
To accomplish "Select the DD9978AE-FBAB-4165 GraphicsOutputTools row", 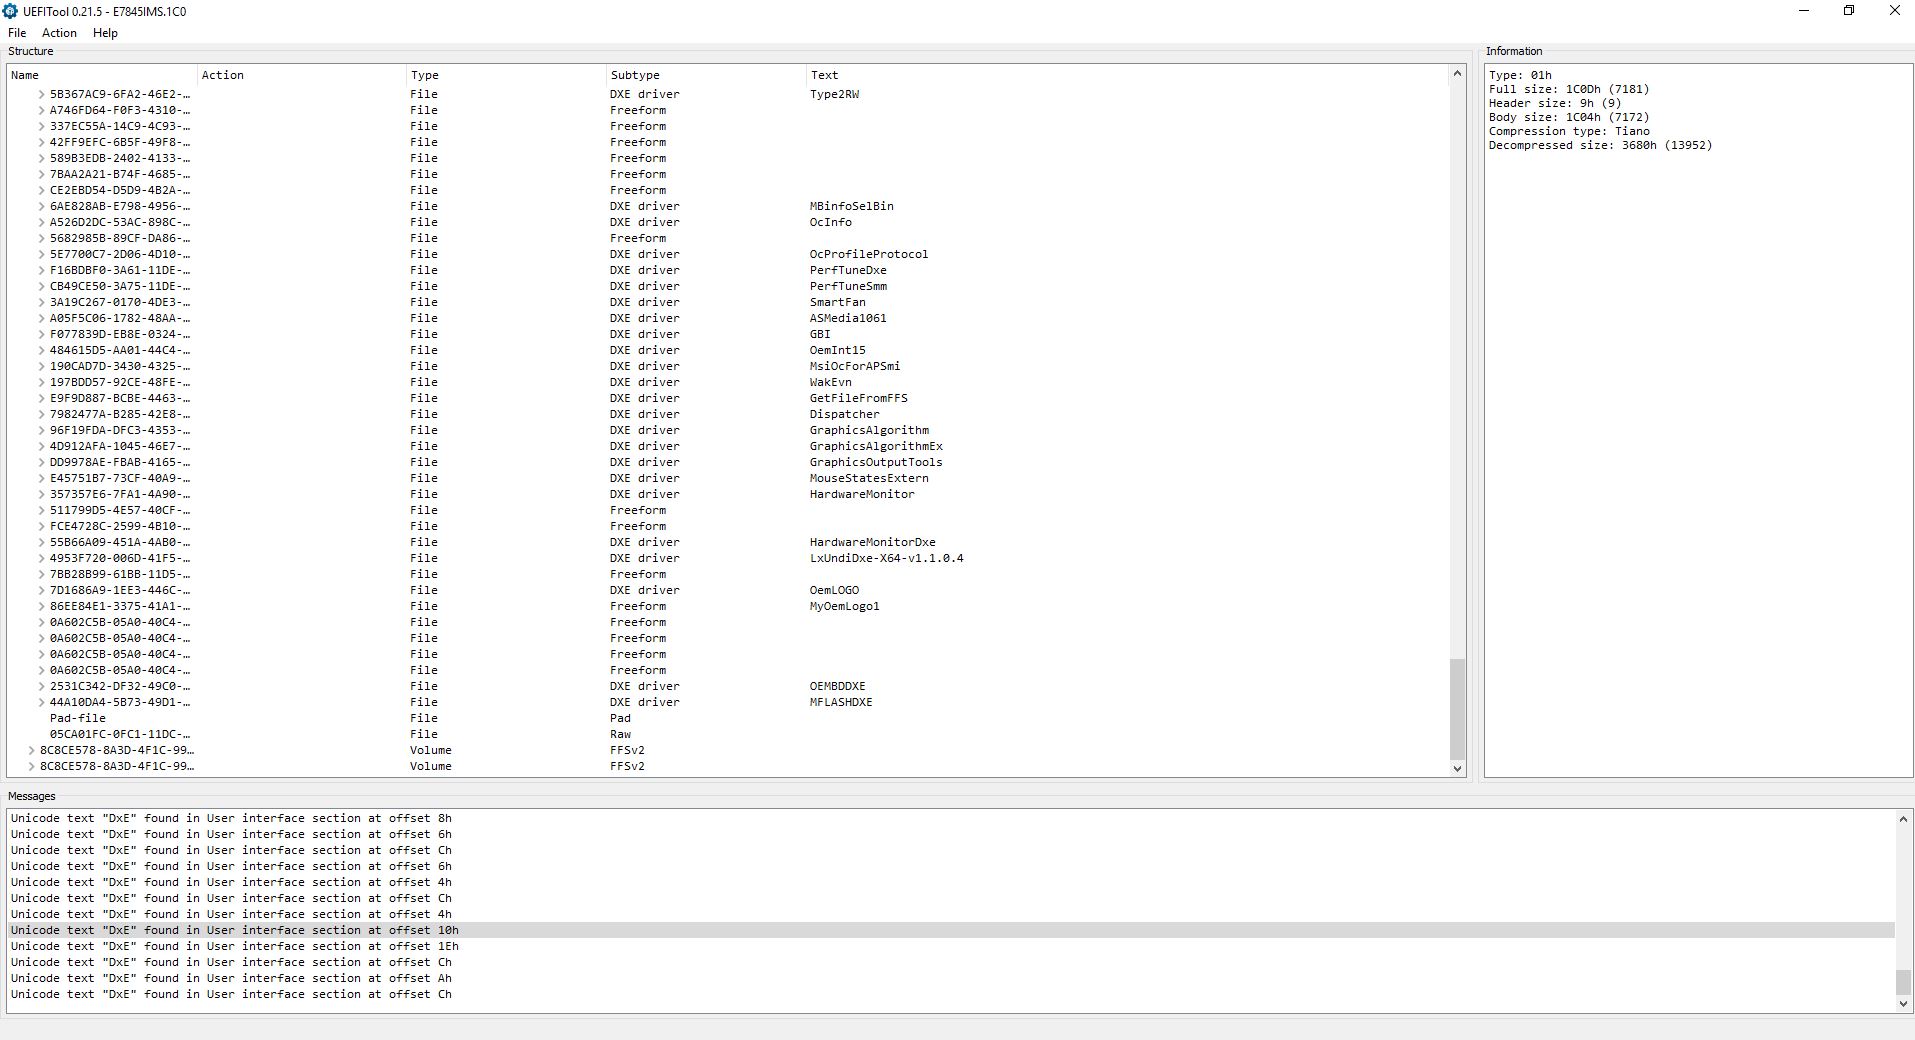I will tap(728, 462).
